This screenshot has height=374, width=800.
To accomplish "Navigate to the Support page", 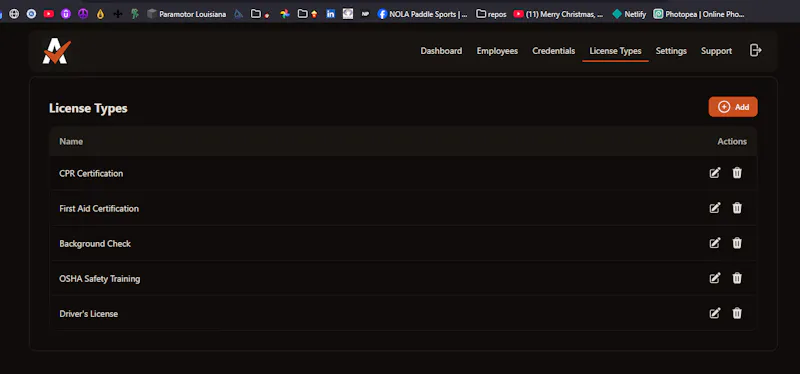I will pyautogui.click(x=716, y=51).
